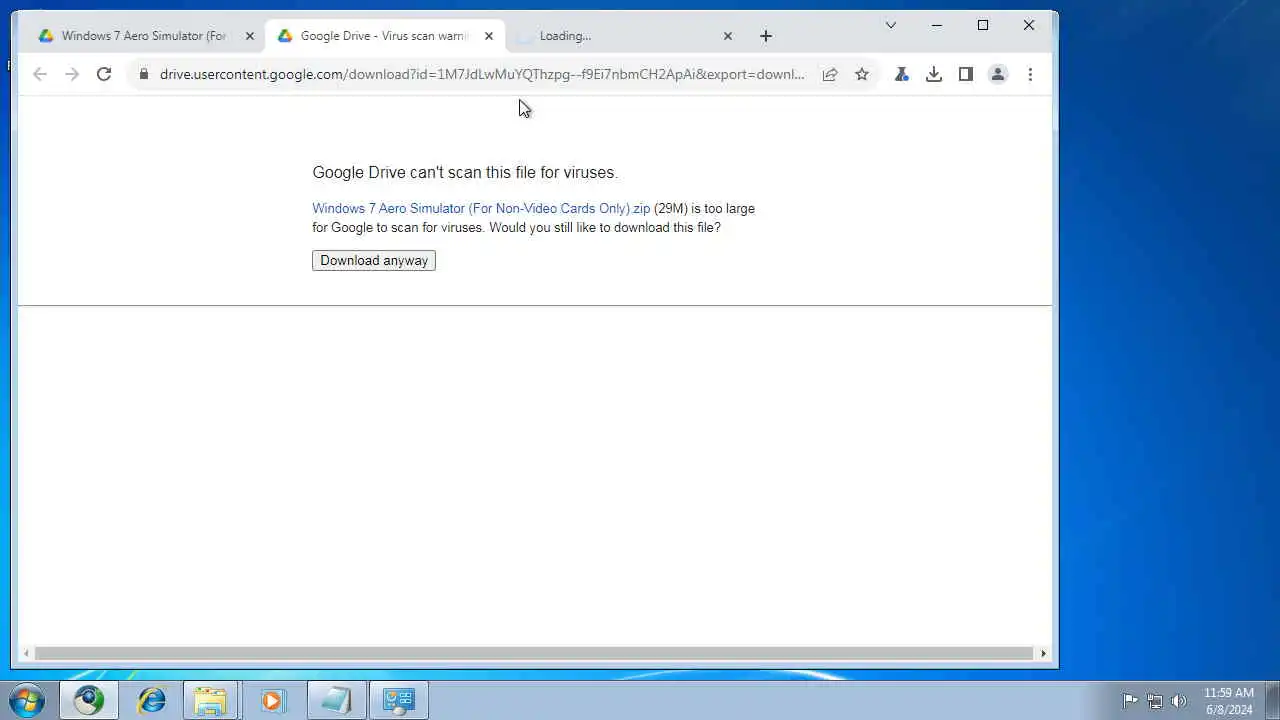1280x720 pixels.
Task: Open the Chrome three-dot menu
Action: [x=1030, y=74]
